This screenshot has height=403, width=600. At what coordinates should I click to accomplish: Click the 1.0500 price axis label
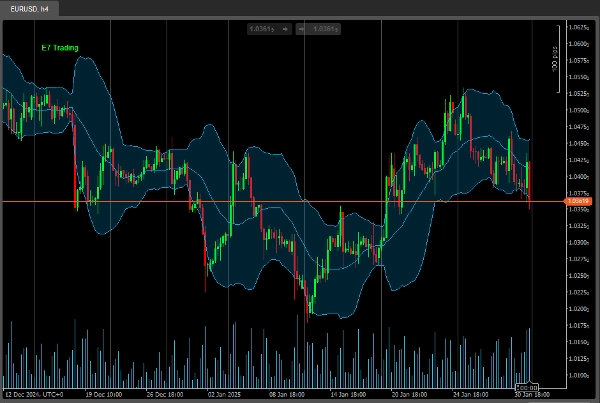coord(578,110)
